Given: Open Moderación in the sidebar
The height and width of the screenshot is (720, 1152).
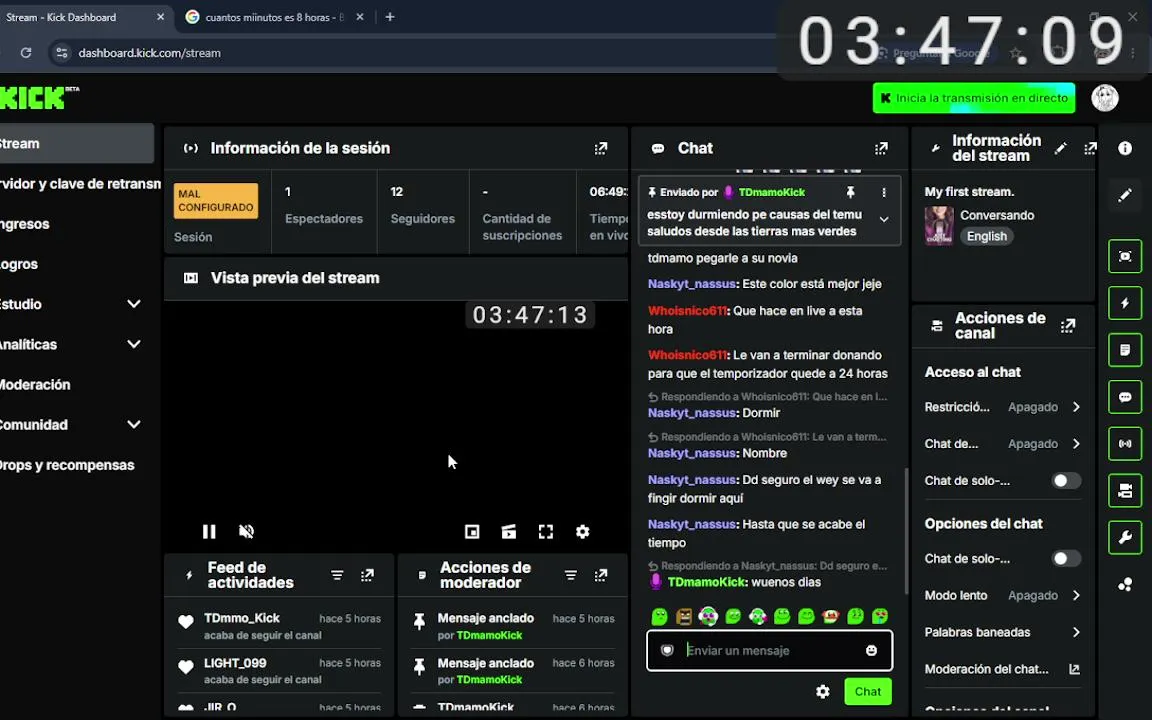Looking at the screenshot, I should click(35, 385).
